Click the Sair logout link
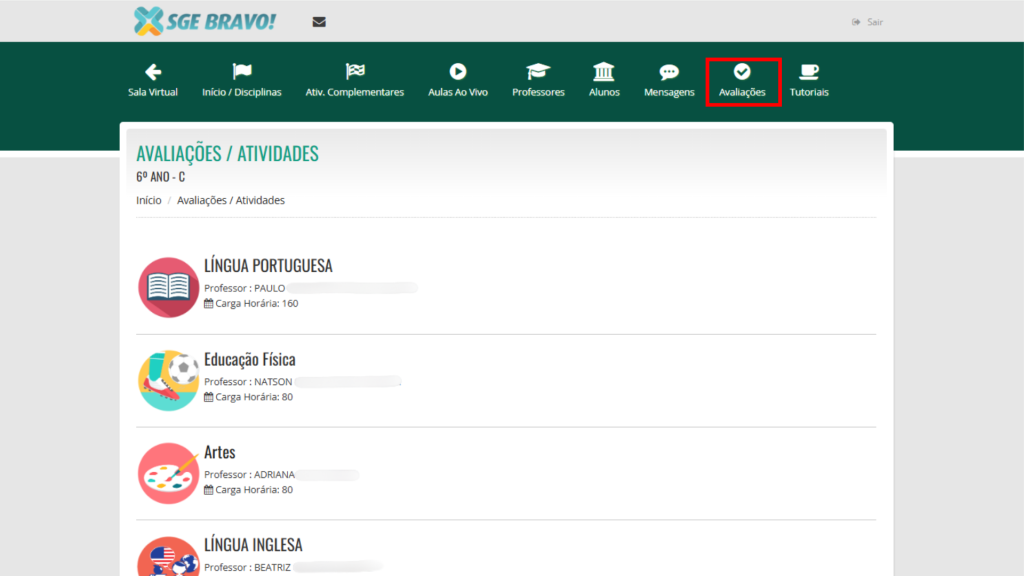 [x=868, y=22]
